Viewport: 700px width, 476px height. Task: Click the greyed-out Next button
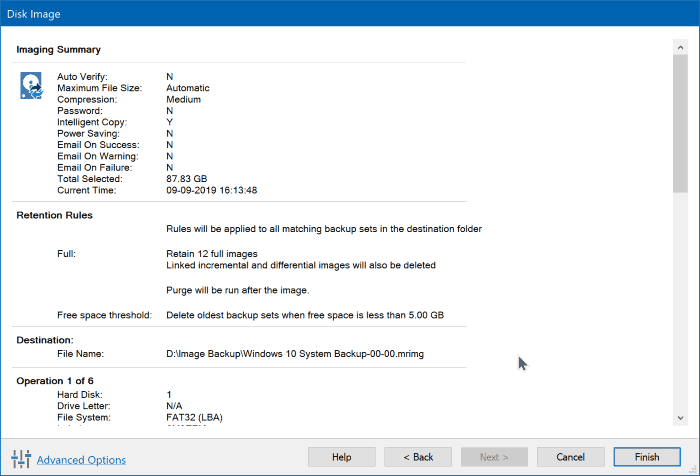tap(494, 457)
